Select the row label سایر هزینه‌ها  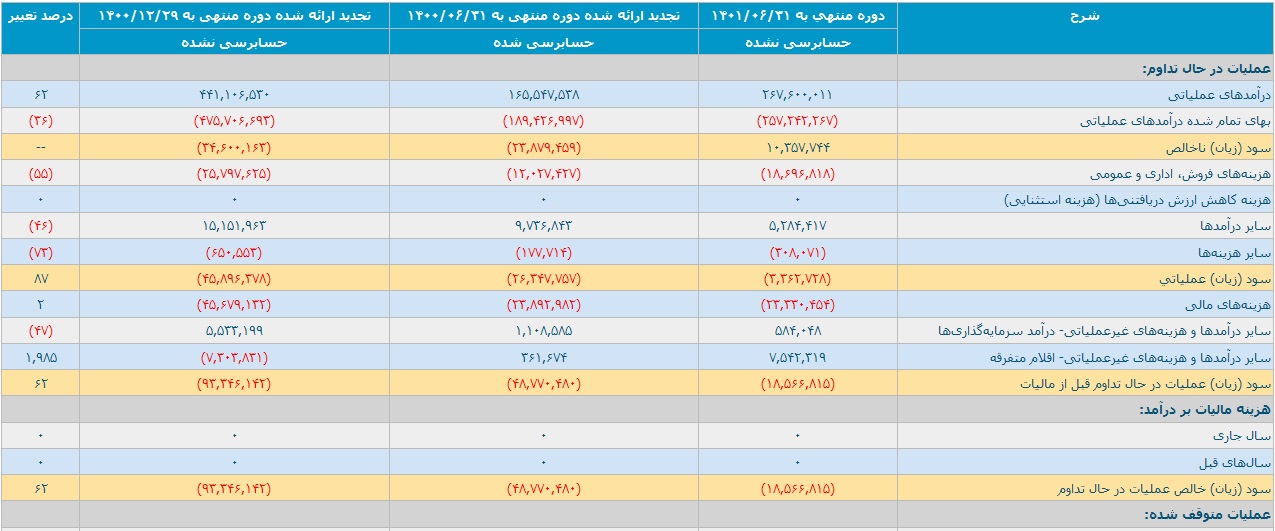pos(1237,252)
